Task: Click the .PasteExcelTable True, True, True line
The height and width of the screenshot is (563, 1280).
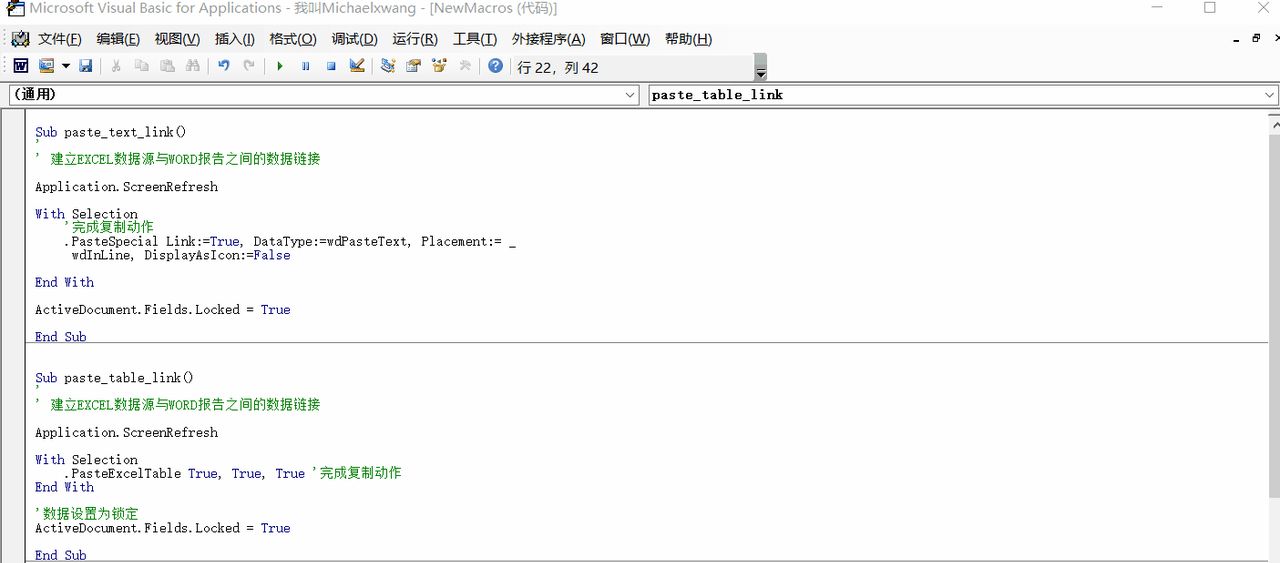Action: [x=233, y=473]
